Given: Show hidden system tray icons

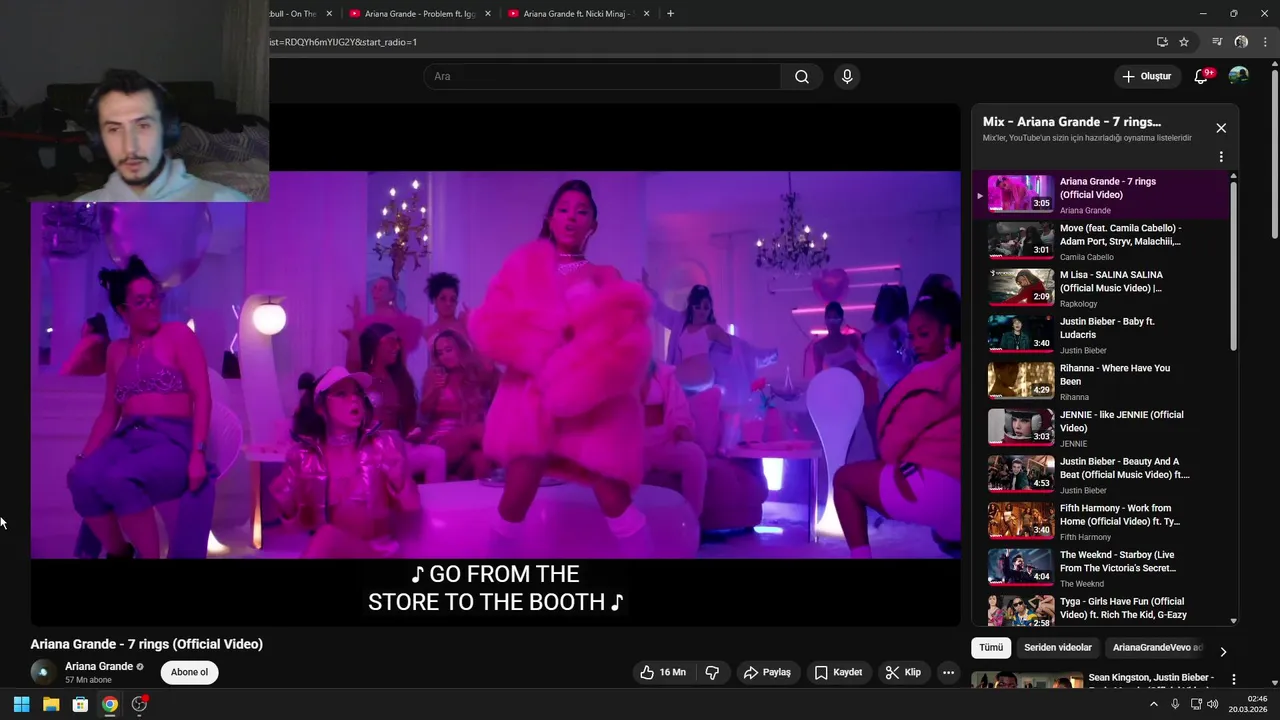Looking at the screenshot, I should tap(1153, 704).
